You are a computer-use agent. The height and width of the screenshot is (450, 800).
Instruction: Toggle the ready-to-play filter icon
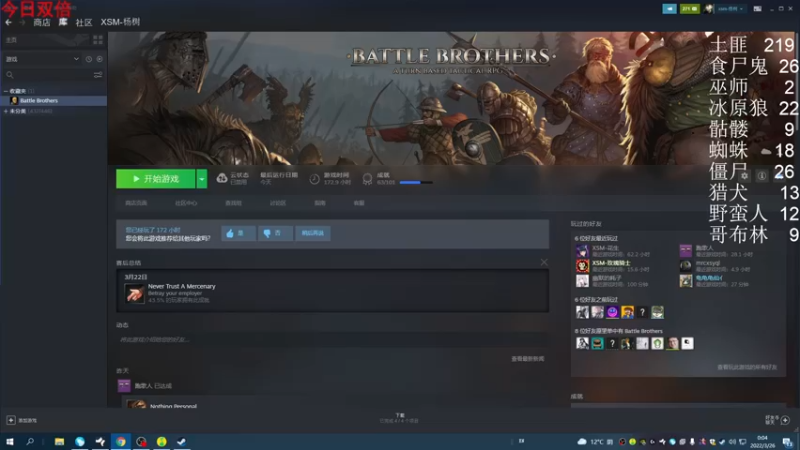(x=99, y=59)
